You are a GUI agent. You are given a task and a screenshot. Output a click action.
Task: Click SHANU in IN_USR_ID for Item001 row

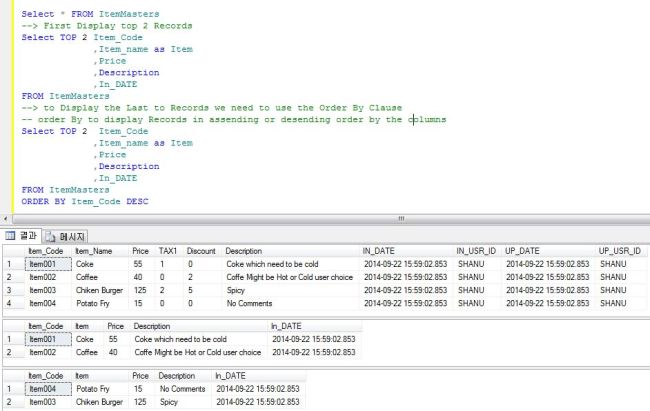(x=478, y=264)
